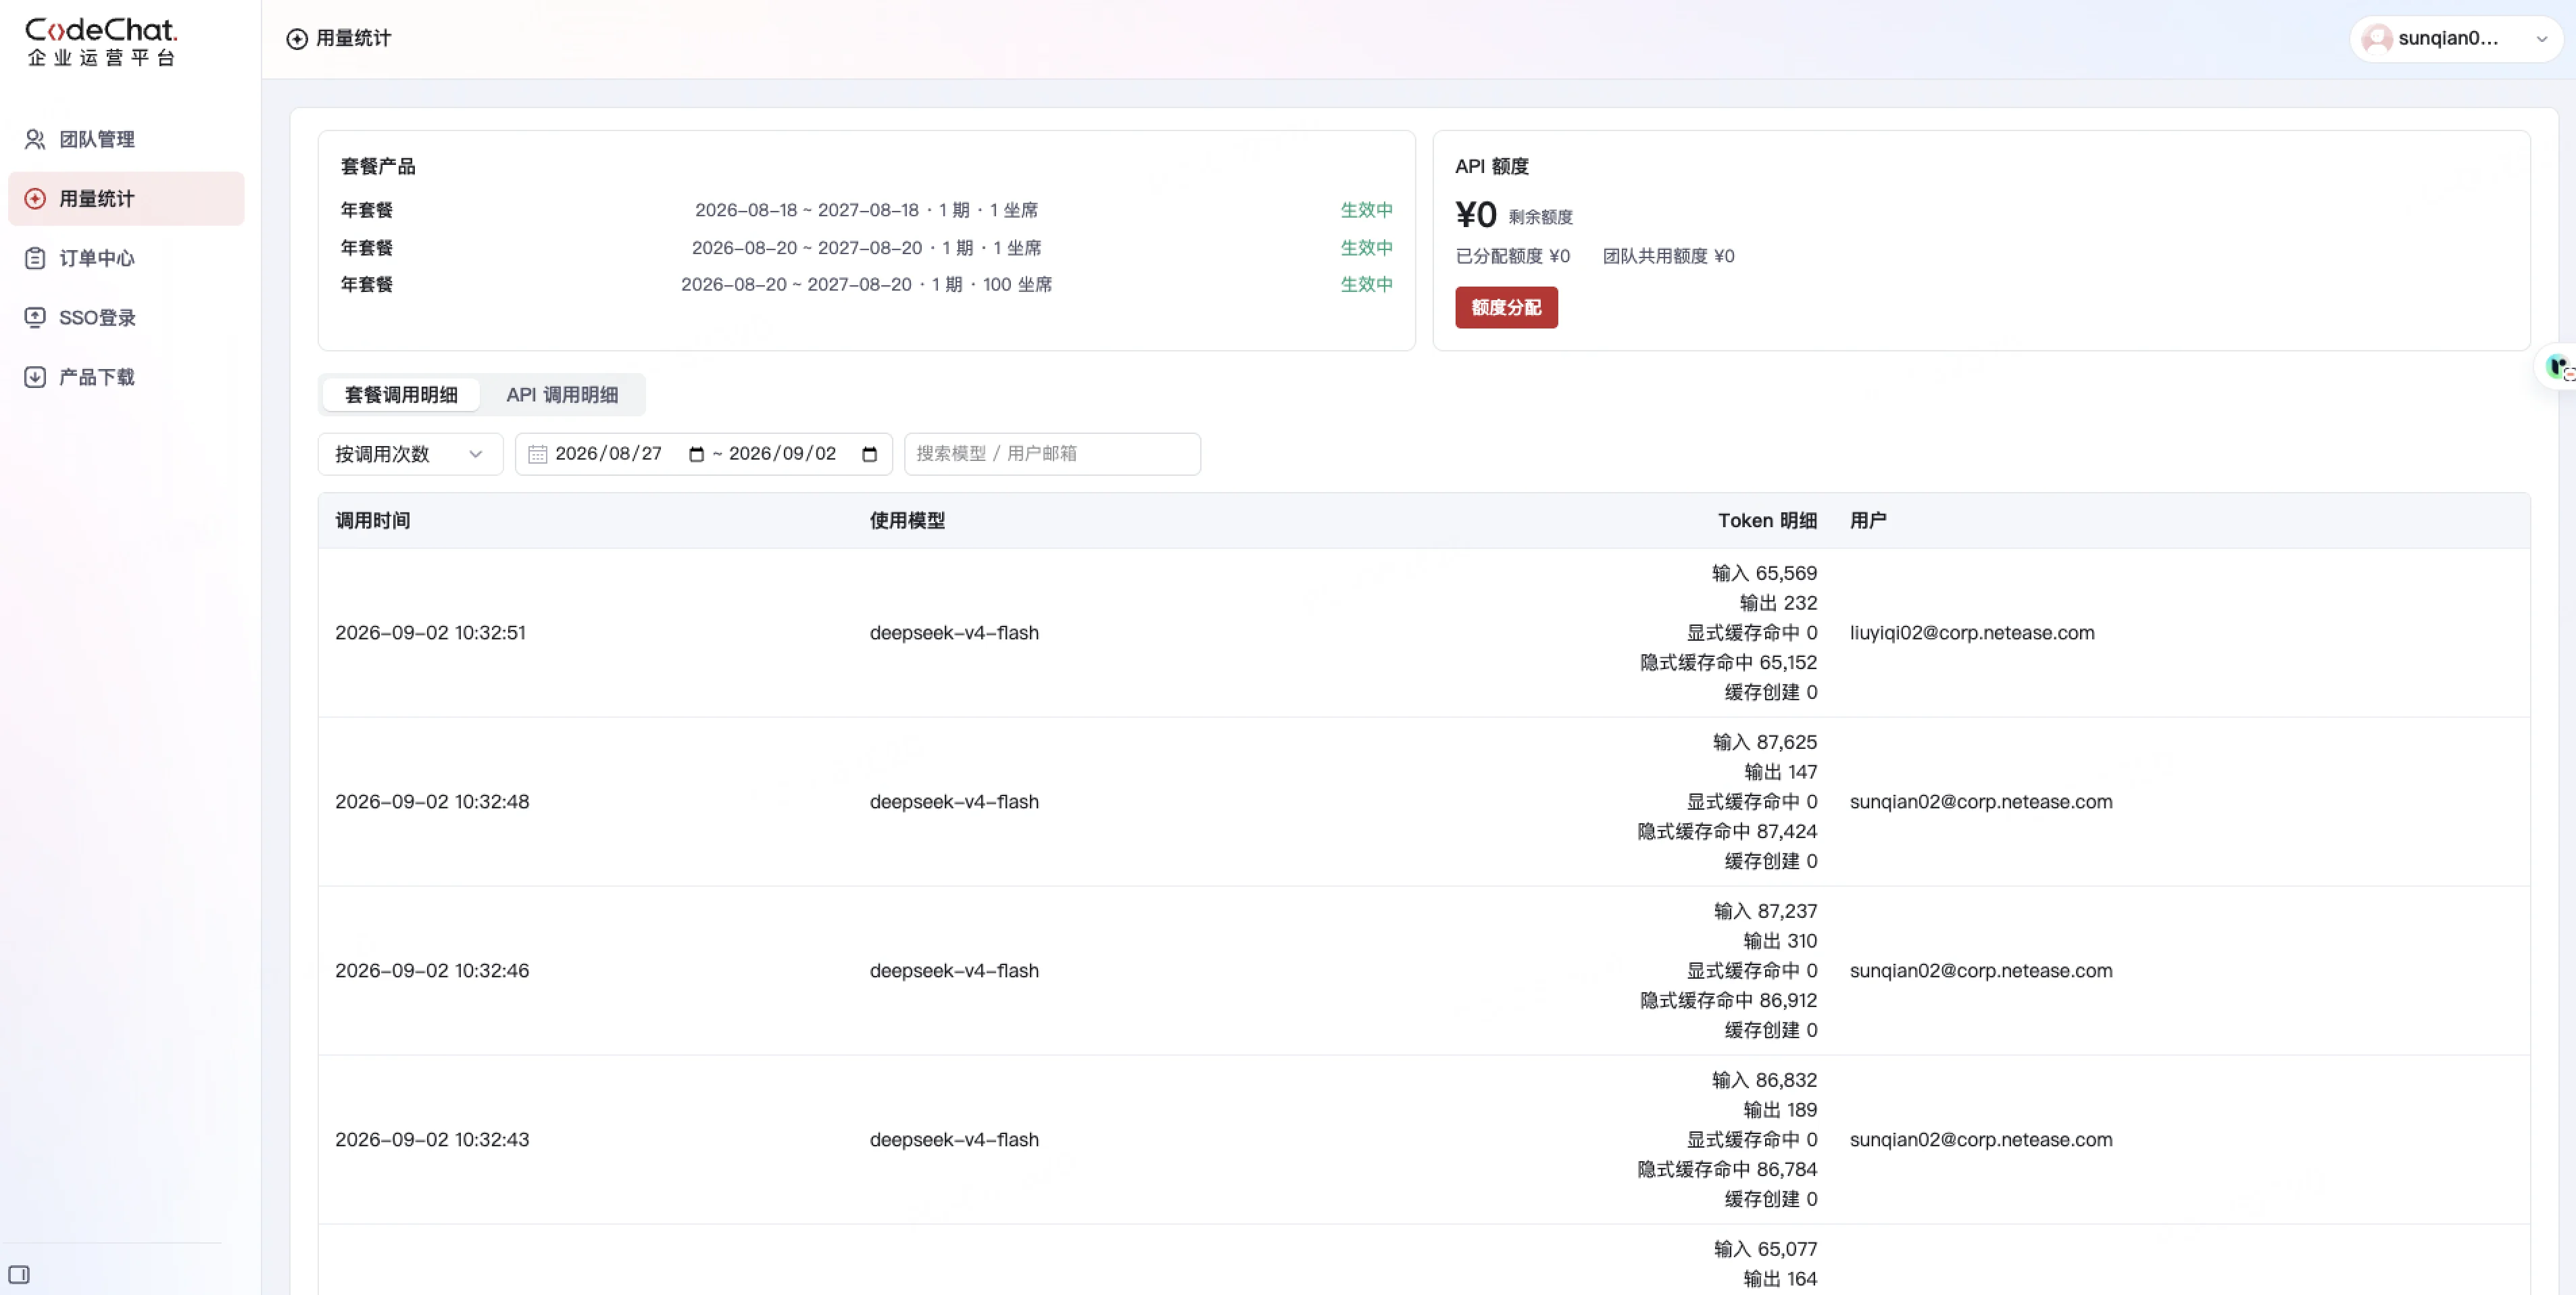Image resolution: width=2576 pixels, height=1295 pixels.
Task: Open 用量统计 menu item
Action: point(126,199)
